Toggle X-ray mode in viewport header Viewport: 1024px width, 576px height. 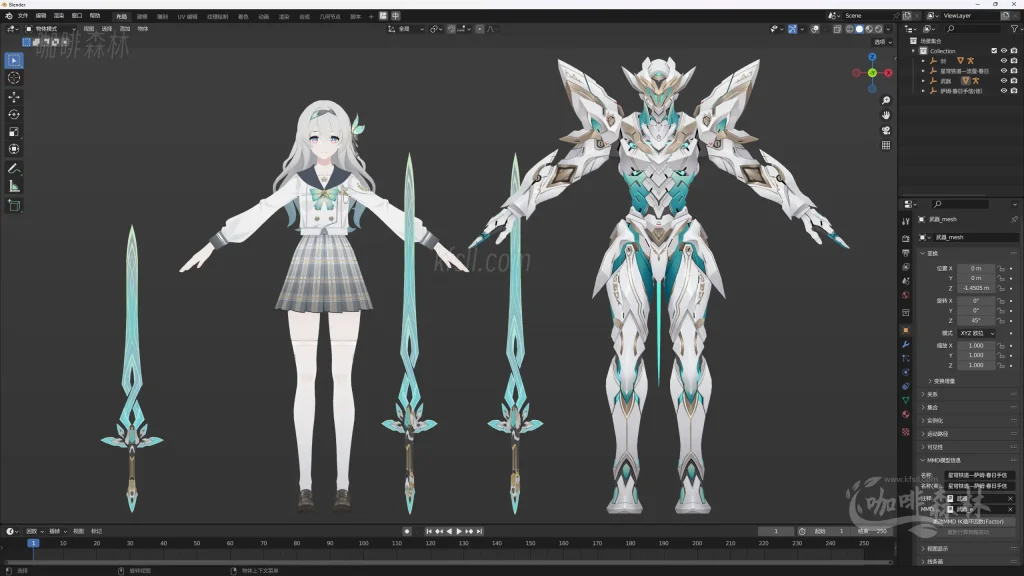click(x=837, y=29)
